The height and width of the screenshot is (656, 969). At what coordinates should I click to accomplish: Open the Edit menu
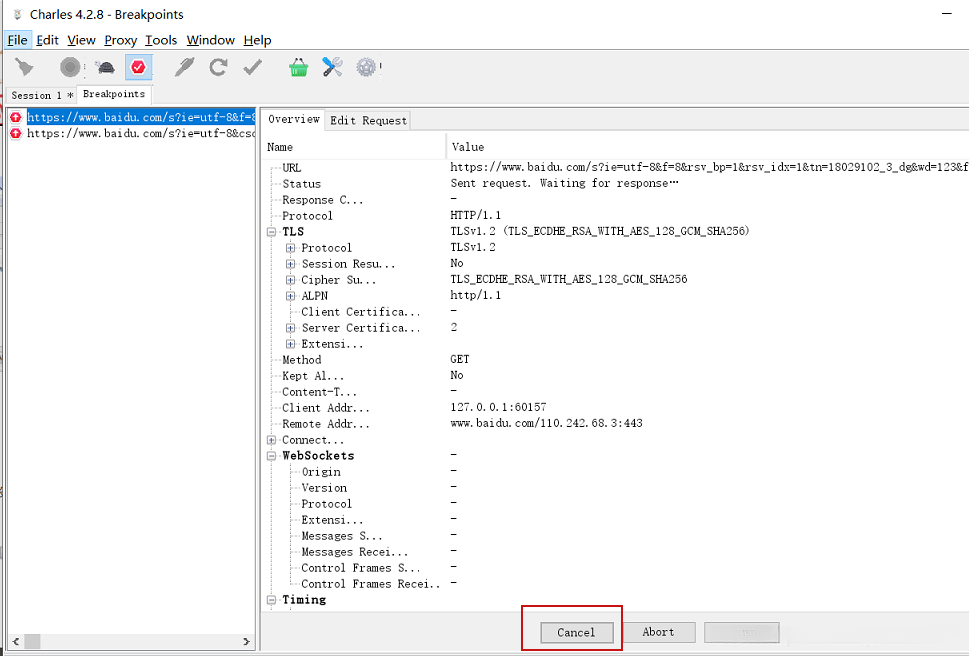click(x=47, y=40)
